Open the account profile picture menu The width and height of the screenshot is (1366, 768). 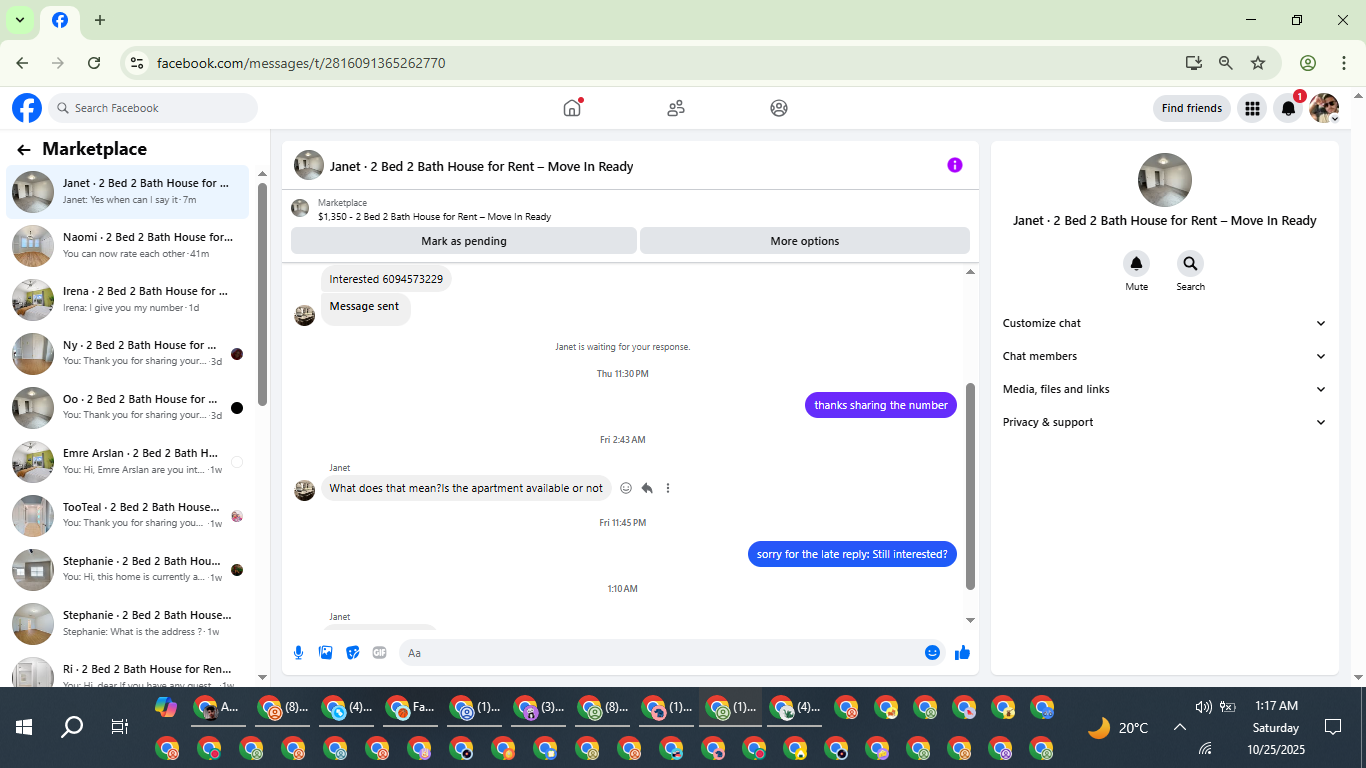pyautogui.click(x=1324, y=108)
